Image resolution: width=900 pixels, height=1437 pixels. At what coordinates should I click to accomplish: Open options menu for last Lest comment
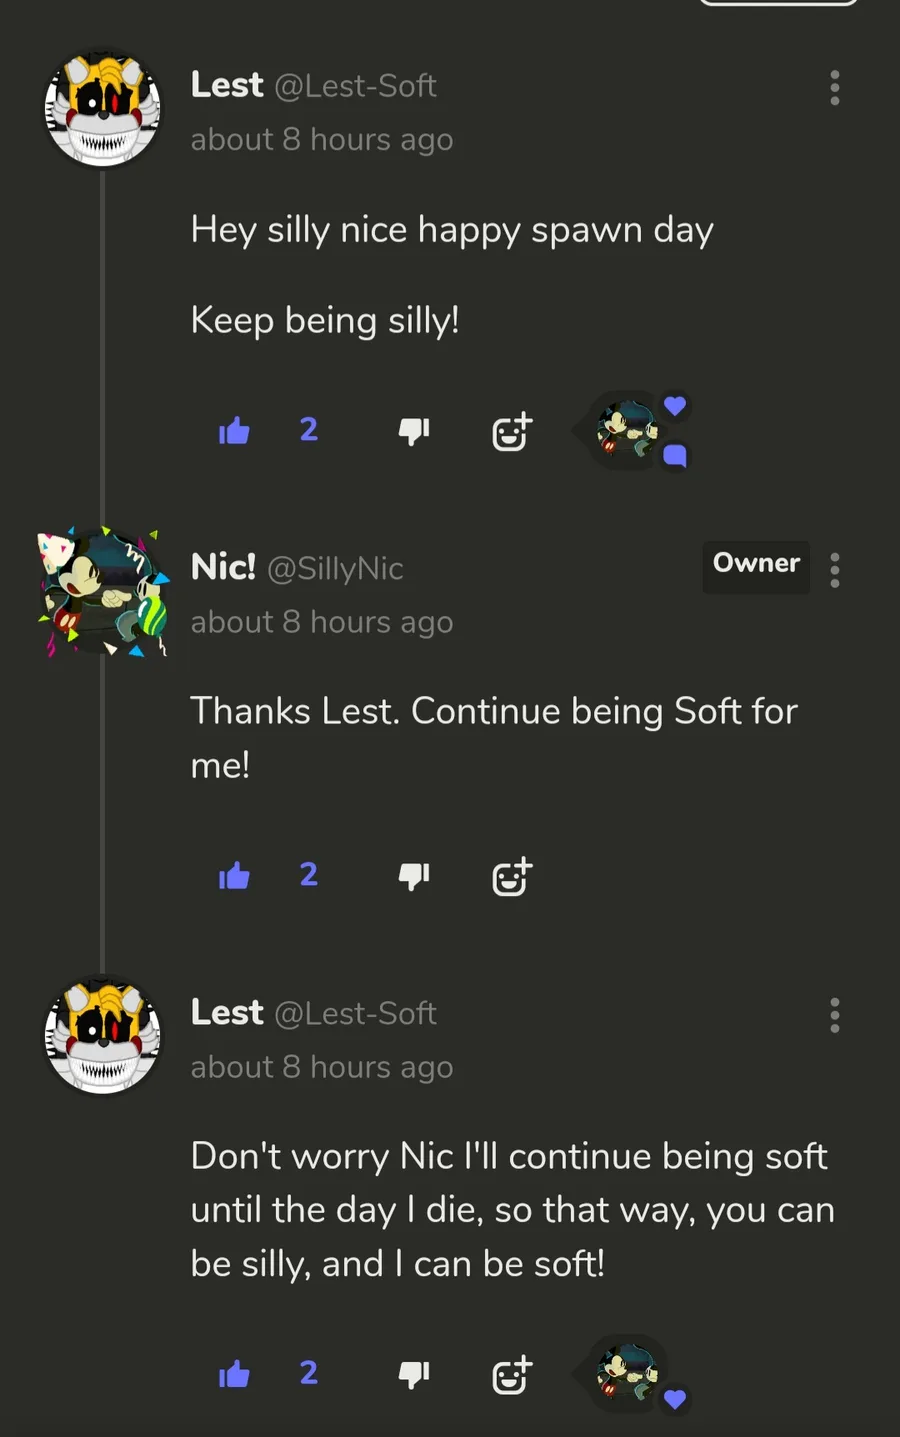834,1015
